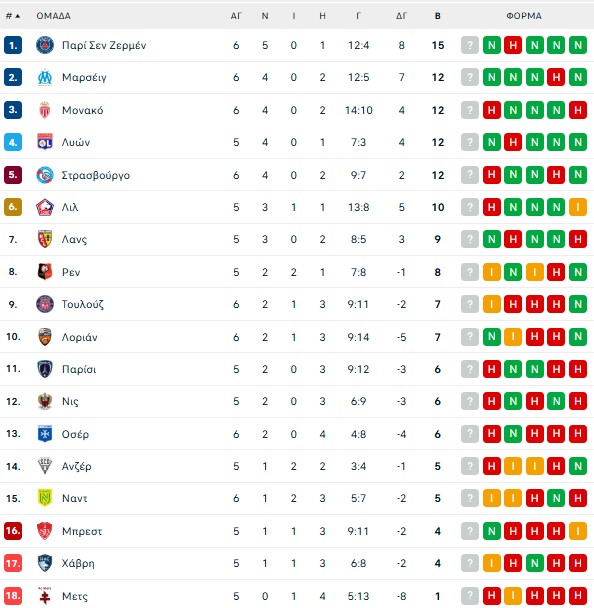Click the ΟΜΑΔΑ column header

(54, 16)
